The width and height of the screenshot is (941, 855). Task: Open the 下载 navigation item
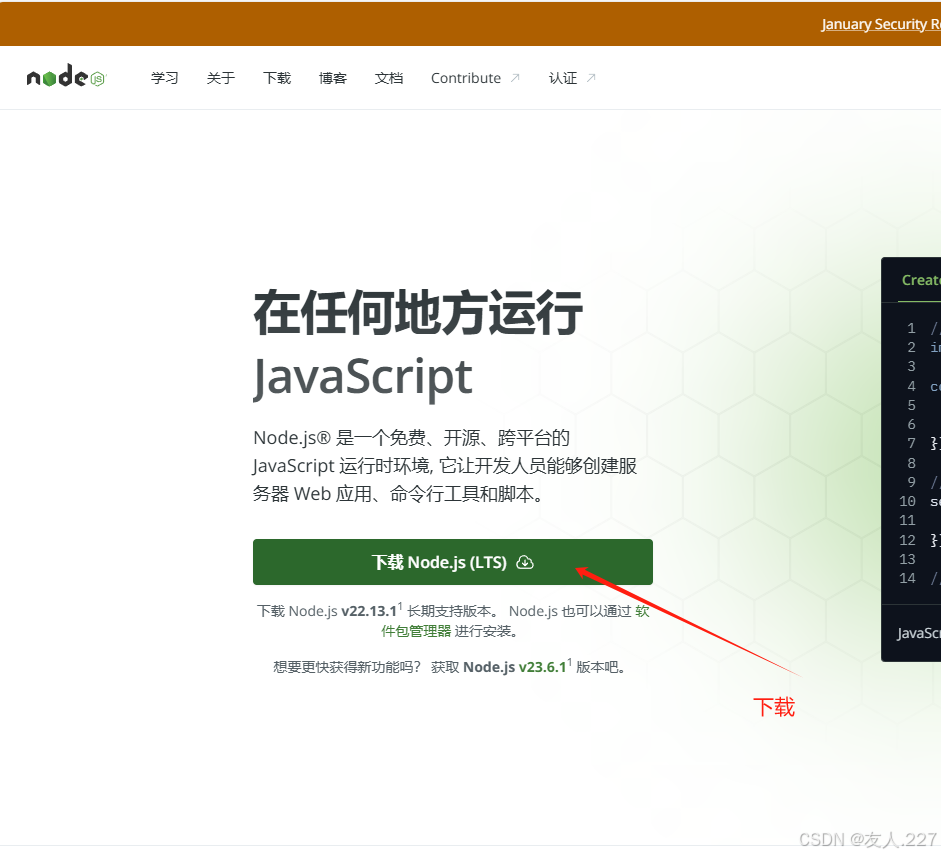(x=276, y=78)
